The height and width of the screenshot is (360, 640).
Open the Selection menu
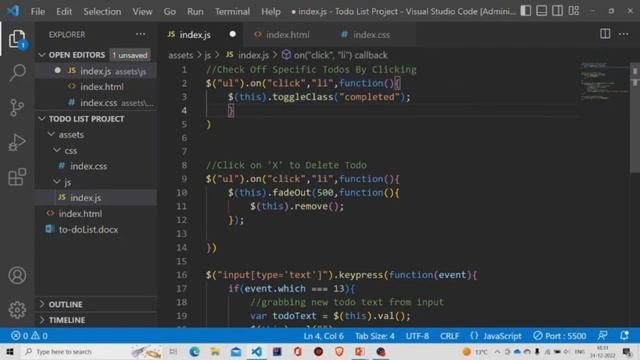(102, 11)
